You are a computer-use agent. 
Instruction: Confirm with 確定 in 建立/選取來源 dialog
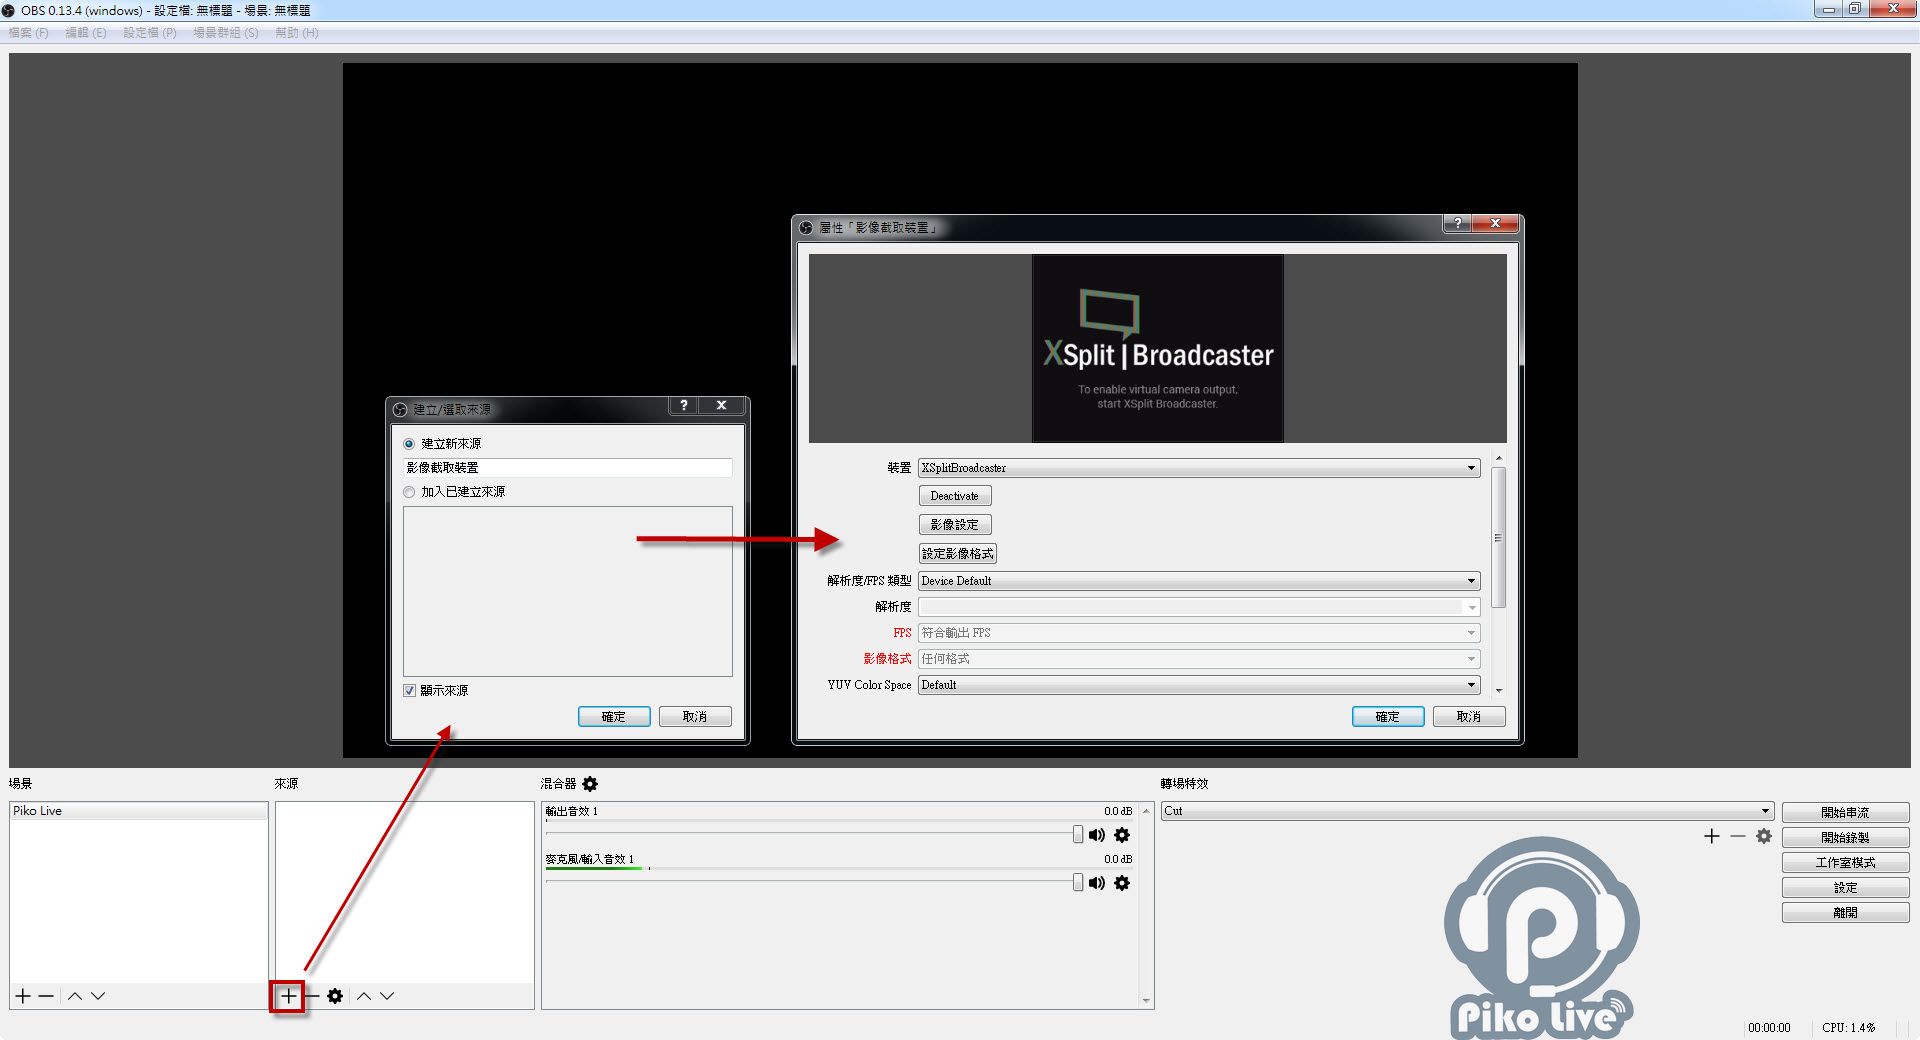click(x=614, y=717)
